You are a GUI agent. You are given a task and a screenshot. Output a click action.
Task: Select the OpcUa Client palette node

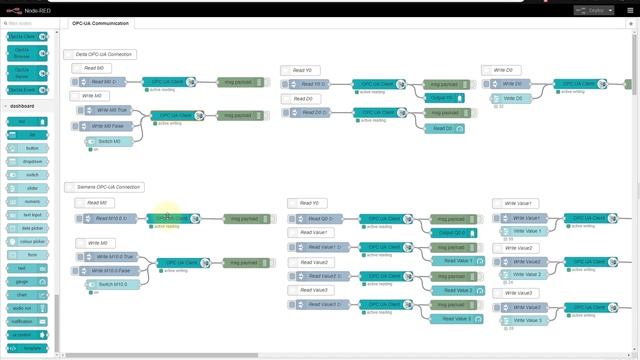click(27, 37)
